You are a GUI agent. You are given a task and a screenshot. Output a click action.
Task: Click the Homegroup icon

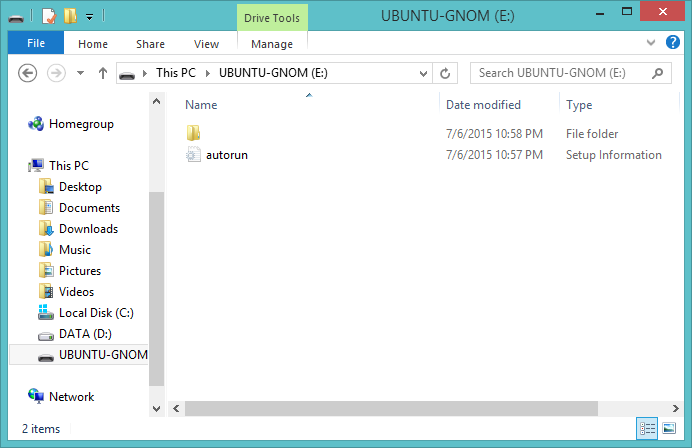pyautogui.click(x=36, y=124)
